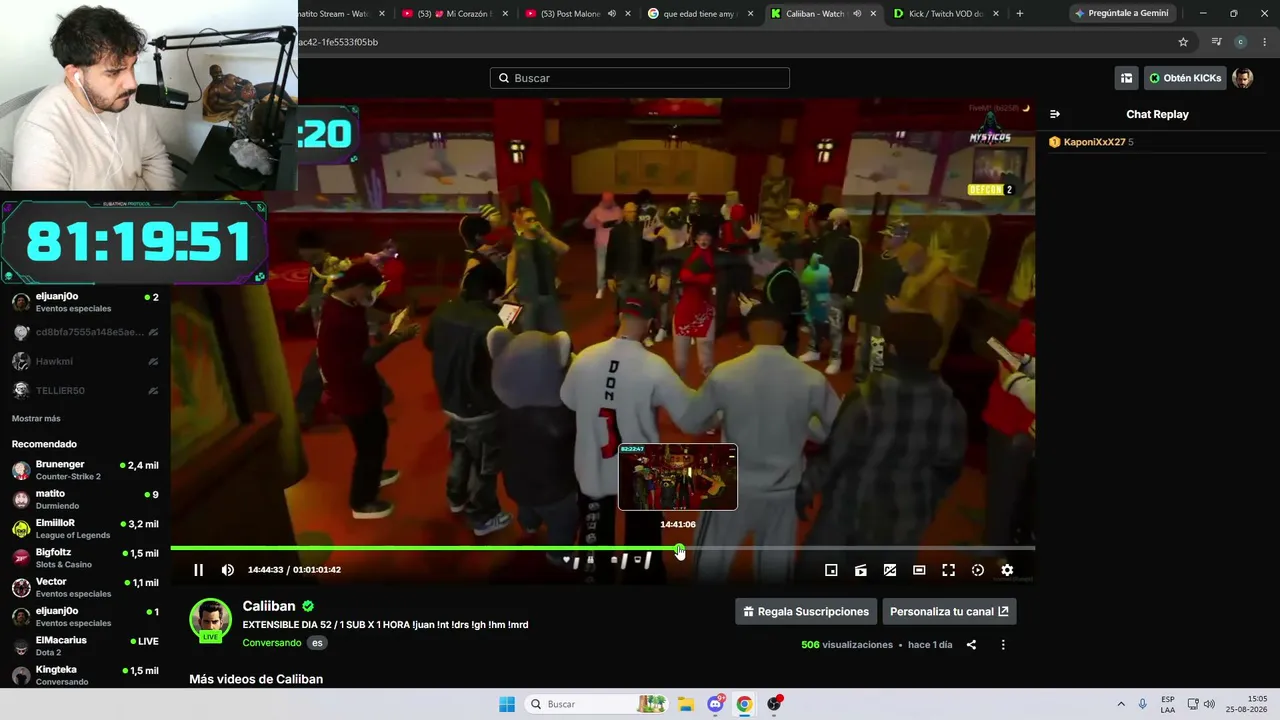
Task: Mute audio on Post Malone tab
Action: click(611, 14)
